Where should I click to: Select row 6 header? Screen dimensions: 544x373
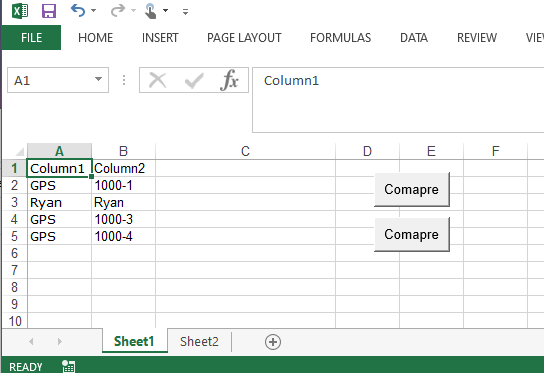(x=14, y=253)
